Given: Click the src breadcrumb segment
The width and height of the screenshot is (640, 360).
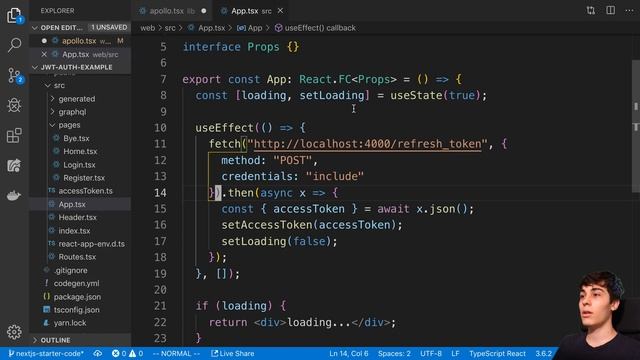Looking at the screenshot, I should 170,28.
